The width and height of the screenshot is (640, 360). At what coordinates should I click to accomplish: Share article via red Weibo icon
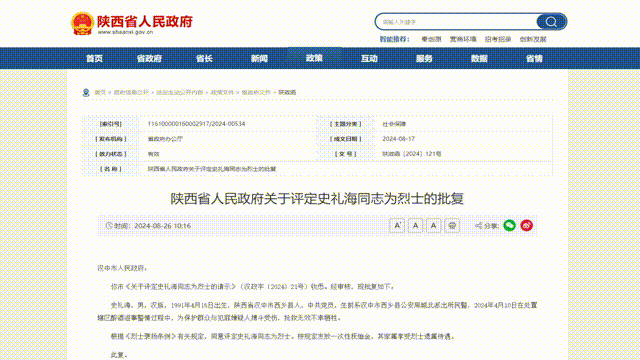(x=527, y=225)
